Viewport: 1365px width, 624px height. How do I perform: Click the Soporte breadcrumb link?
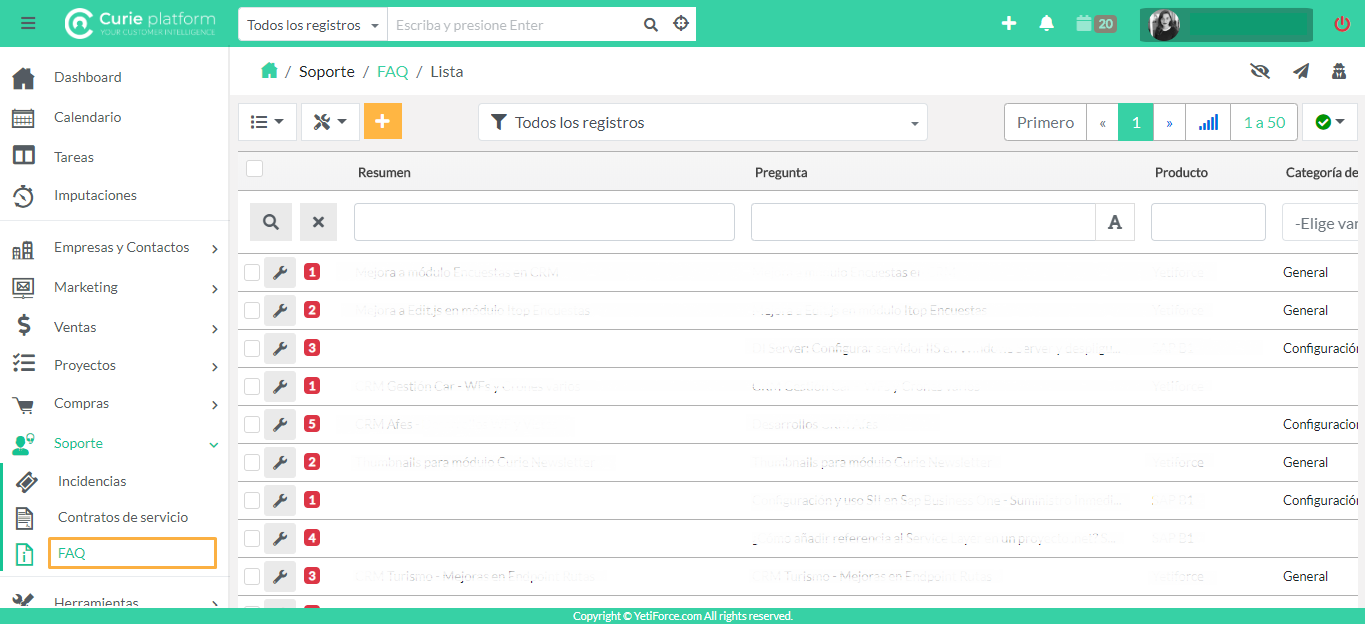[x=326, y=71]
